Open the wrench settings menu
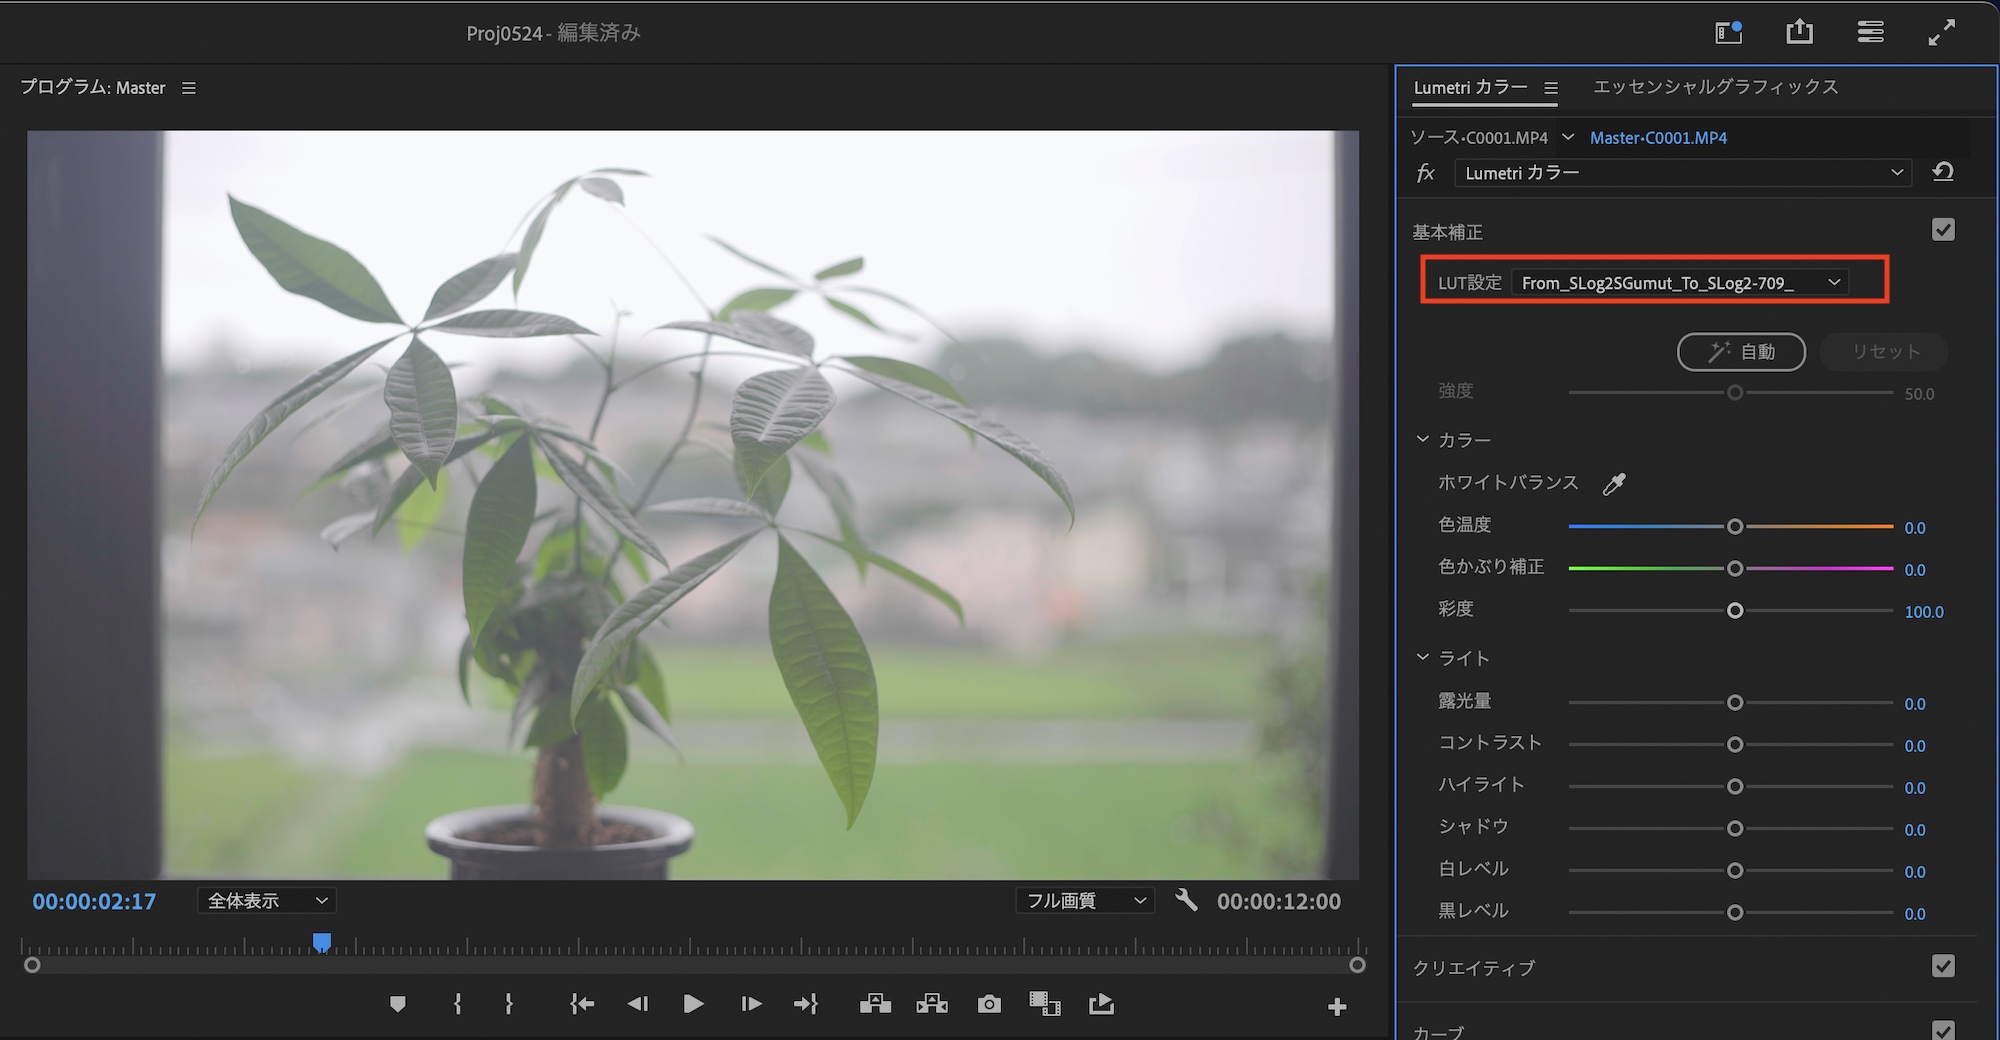The image size is (2000, 1040). [x=1186, y=900]
